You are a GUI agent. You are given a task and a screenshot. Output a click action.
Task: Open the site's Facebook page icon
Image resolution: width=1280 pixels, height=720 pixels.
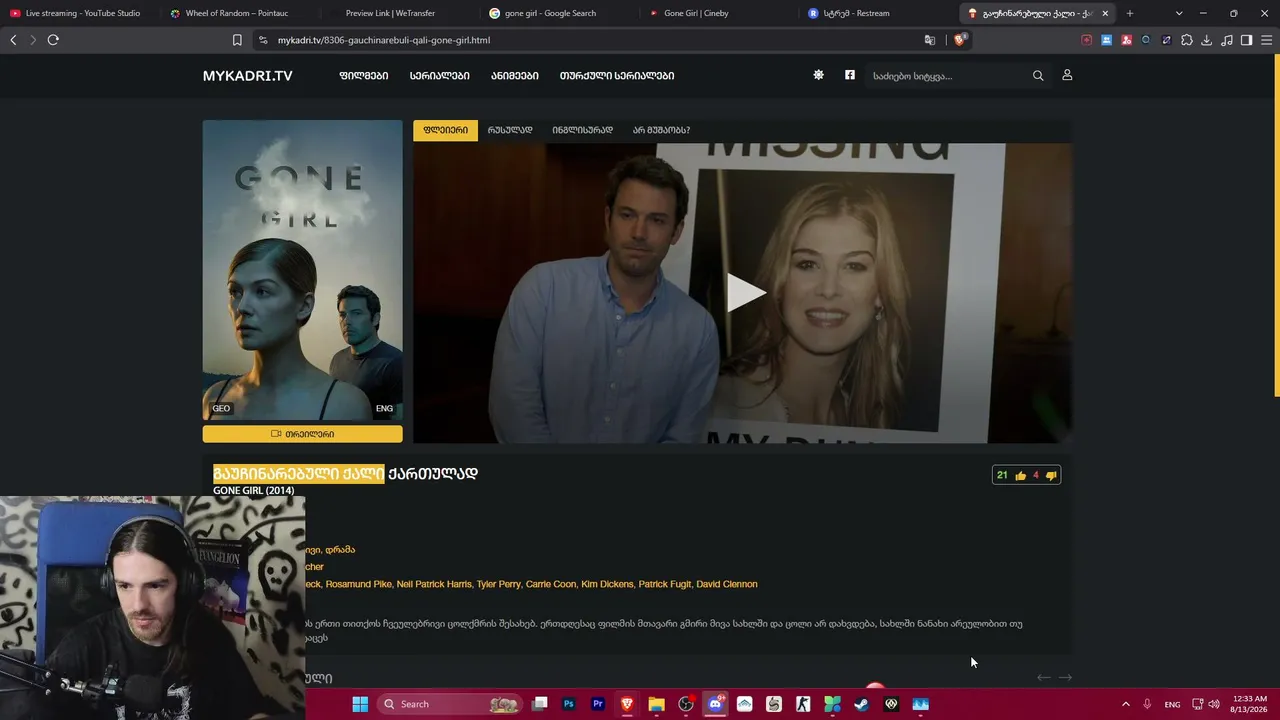click(x=850, y=75)
